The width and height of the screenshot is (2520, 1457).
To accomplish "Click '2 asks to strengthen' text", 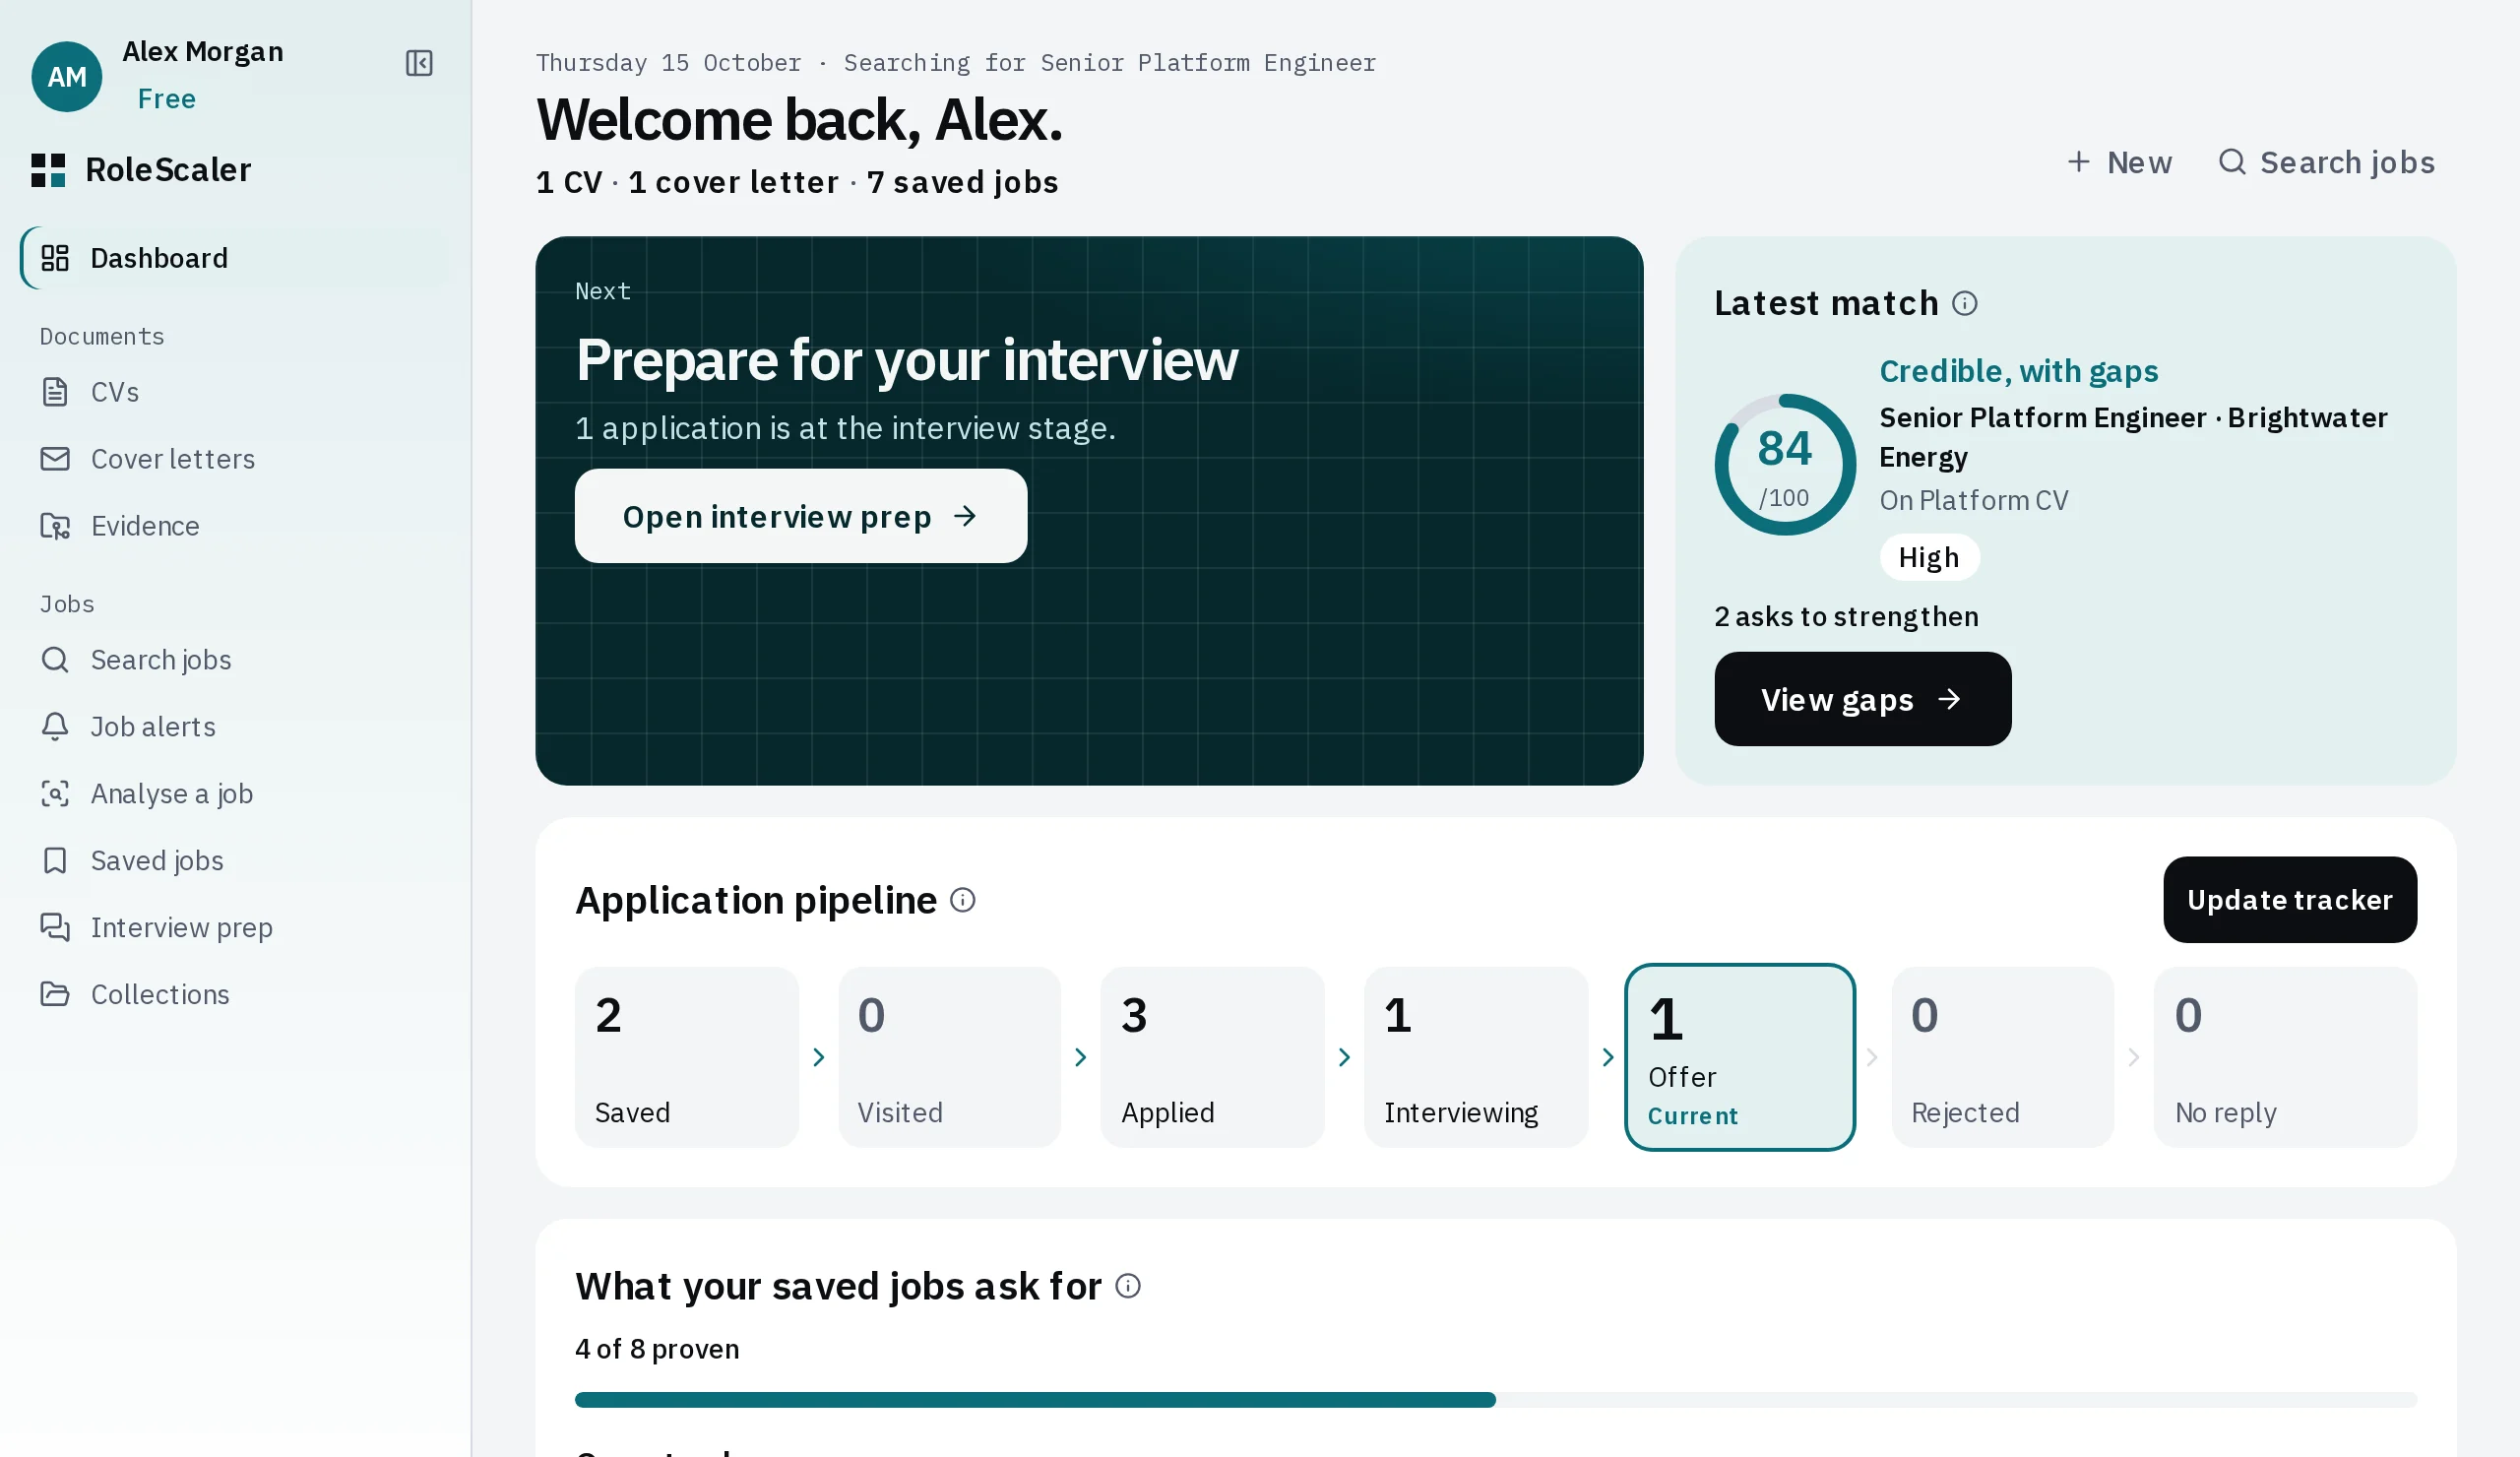I will coord(1846,616).
